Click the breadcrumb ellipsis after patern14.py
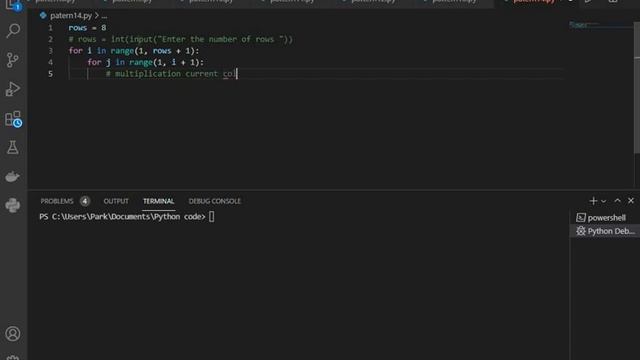The height and width of the screenshot is (360, 640). tap(104, 16)
